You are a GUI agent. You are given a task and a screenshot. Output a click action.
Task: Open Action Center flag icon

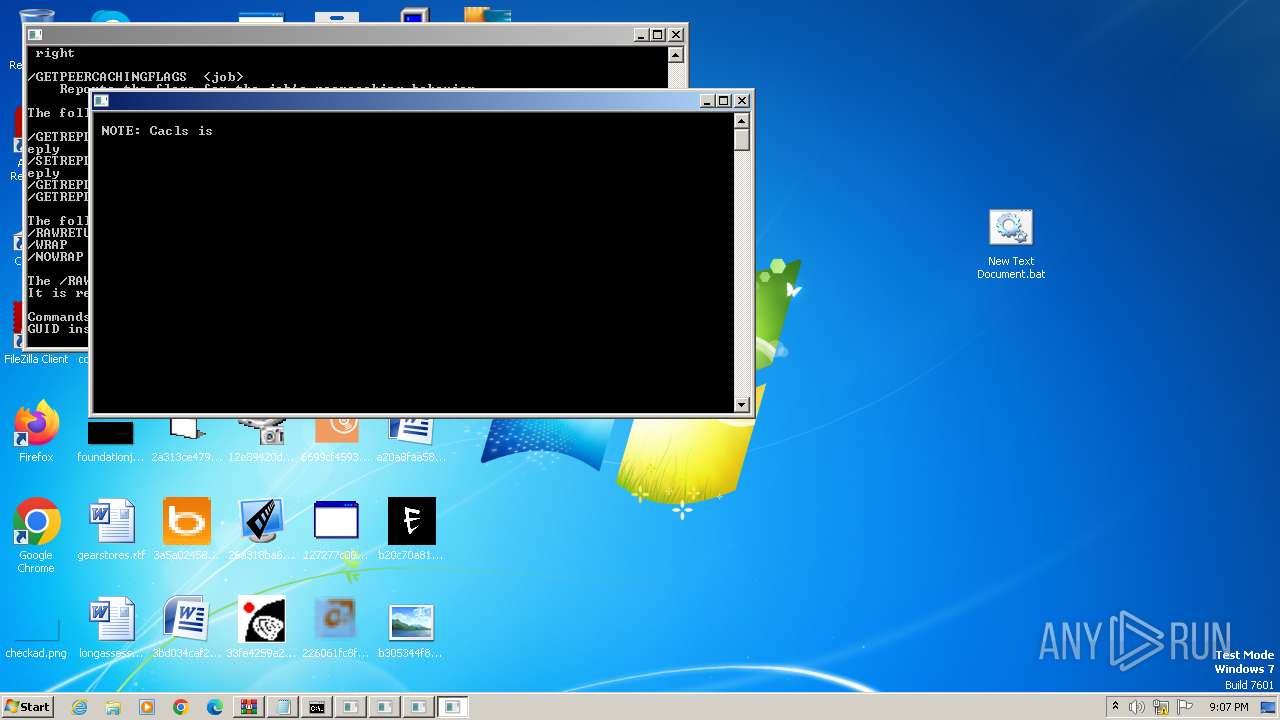pos(1185,707)
